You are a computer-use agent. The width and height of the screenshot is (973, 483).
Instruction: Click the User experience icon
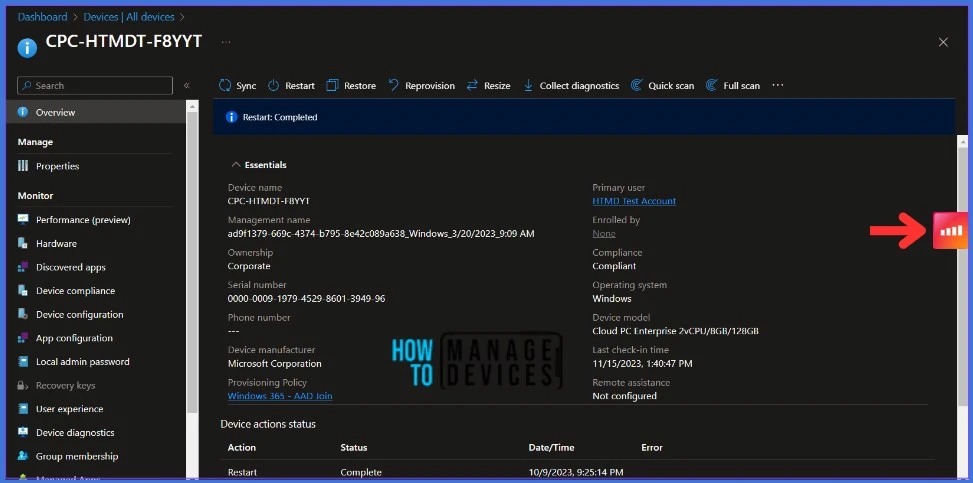point(23,409)
